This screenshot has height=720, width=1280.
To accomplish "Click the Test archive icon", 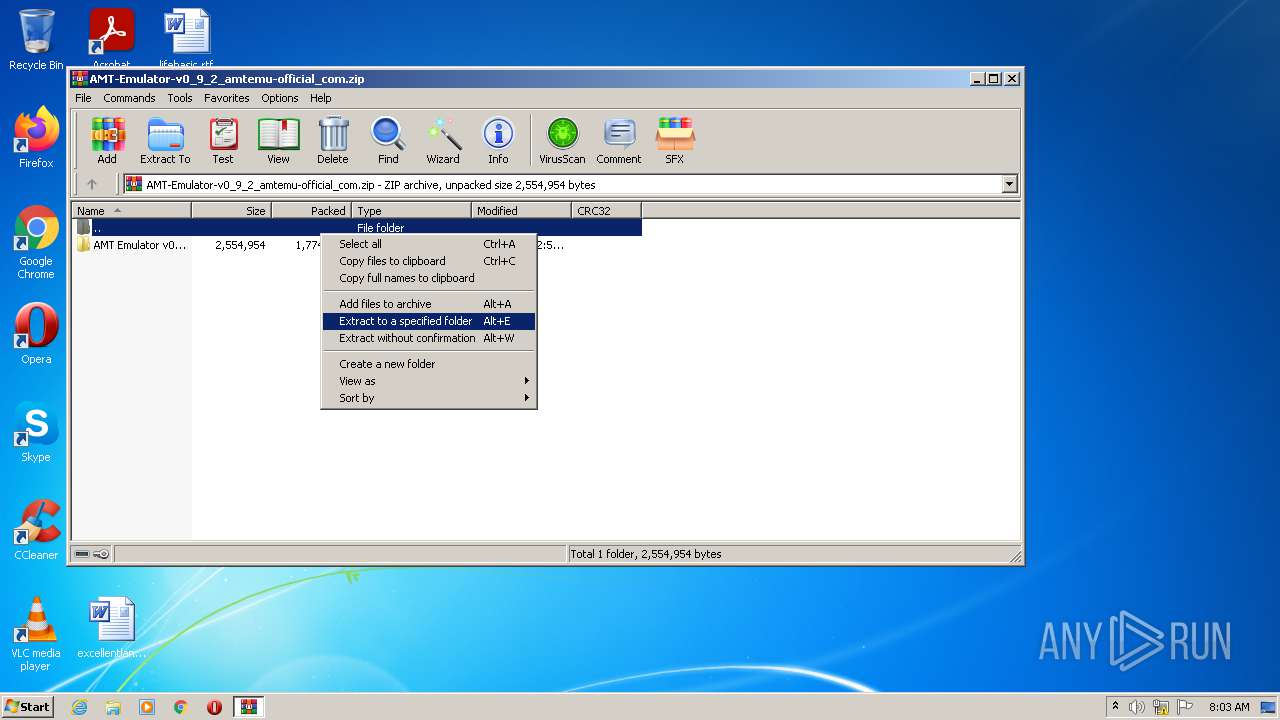I will coord(223,140).
